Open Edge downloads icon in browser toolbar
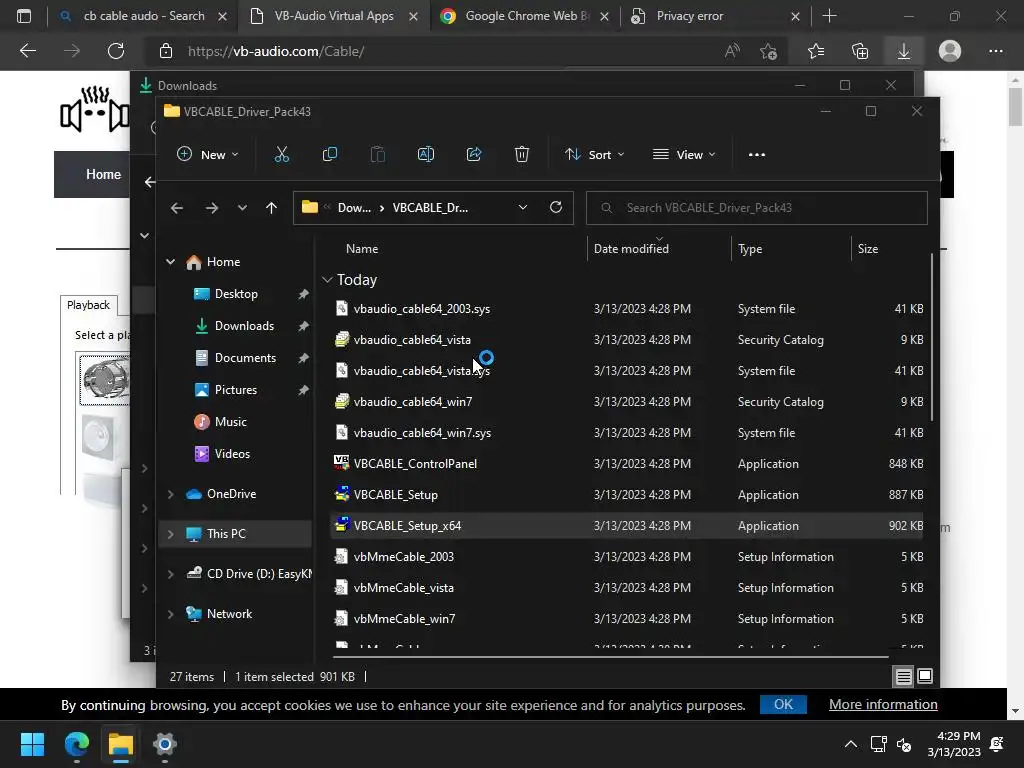This screenshot has height=768, width=1024. coord(904,51)
